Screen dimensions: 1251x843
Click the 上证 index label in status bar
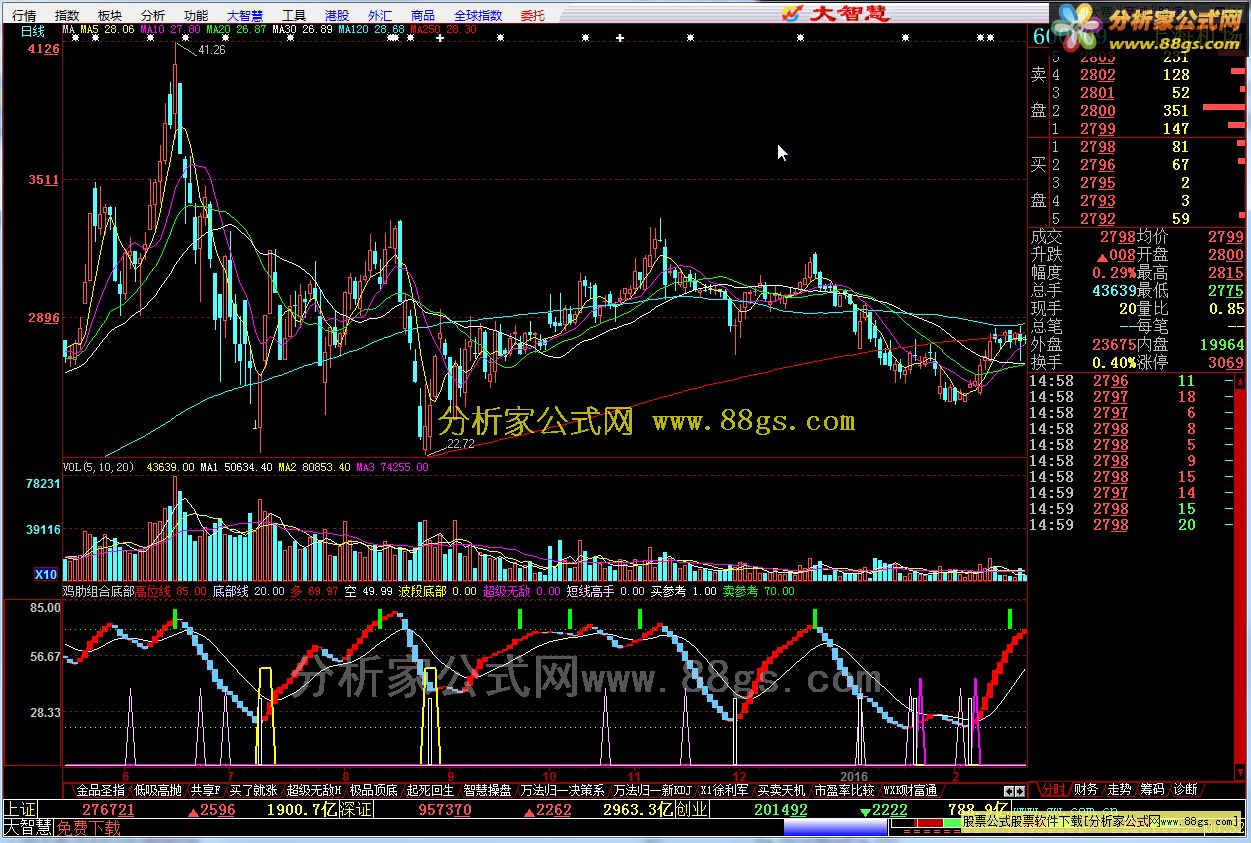19,810
